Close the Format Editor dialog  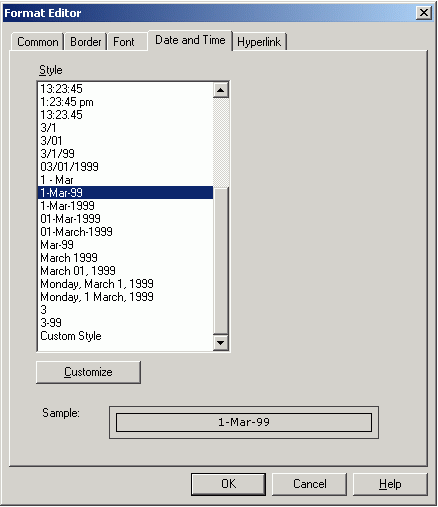pos(424,13)
